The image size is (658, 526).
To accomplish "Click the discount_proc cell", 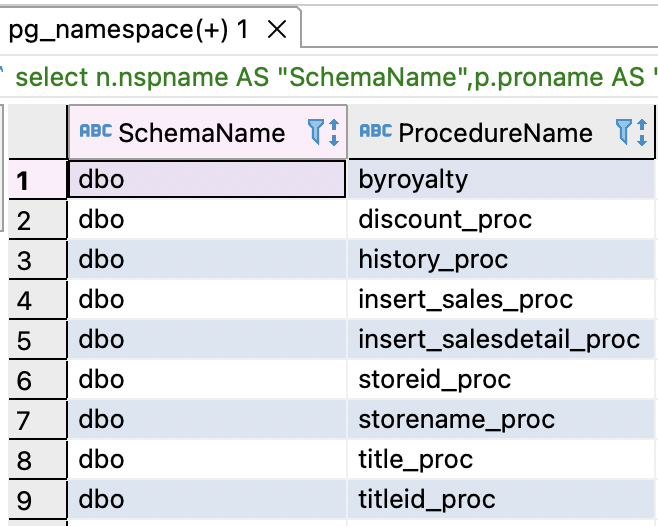I will tap(501, 220).
